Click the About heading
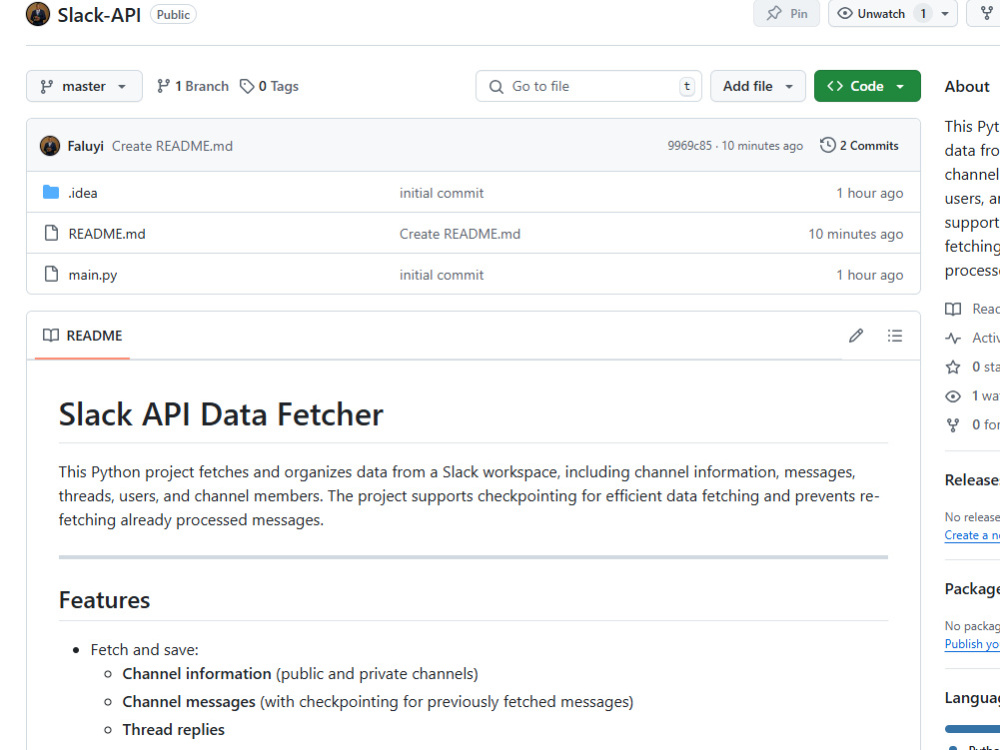Image resolution: width=1000 pixels, height=750 pixels. click(x=967, y=87)
